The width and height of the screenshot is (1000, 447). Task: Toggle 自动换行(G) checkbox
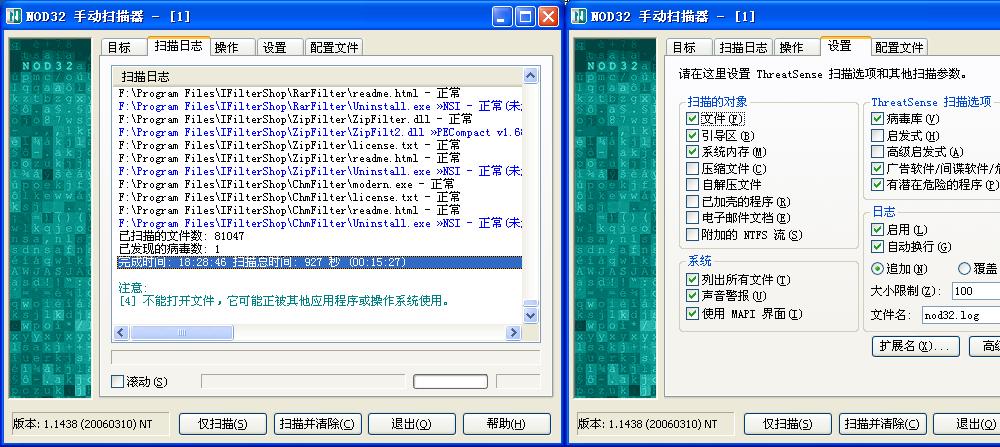pyautogui.click(x=877, y=246)
